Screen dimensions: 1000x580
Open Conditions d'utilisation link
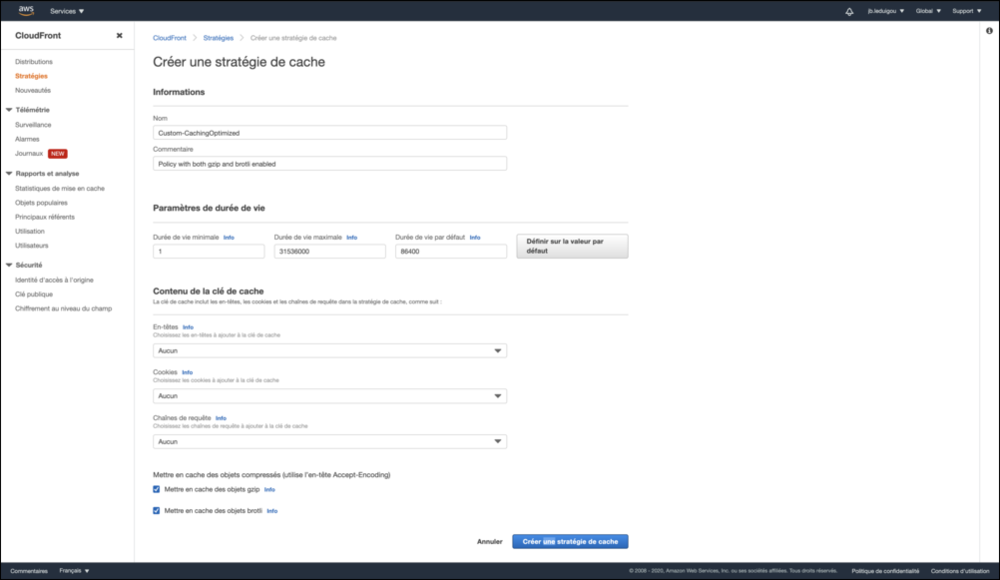[x=960, y=571]
